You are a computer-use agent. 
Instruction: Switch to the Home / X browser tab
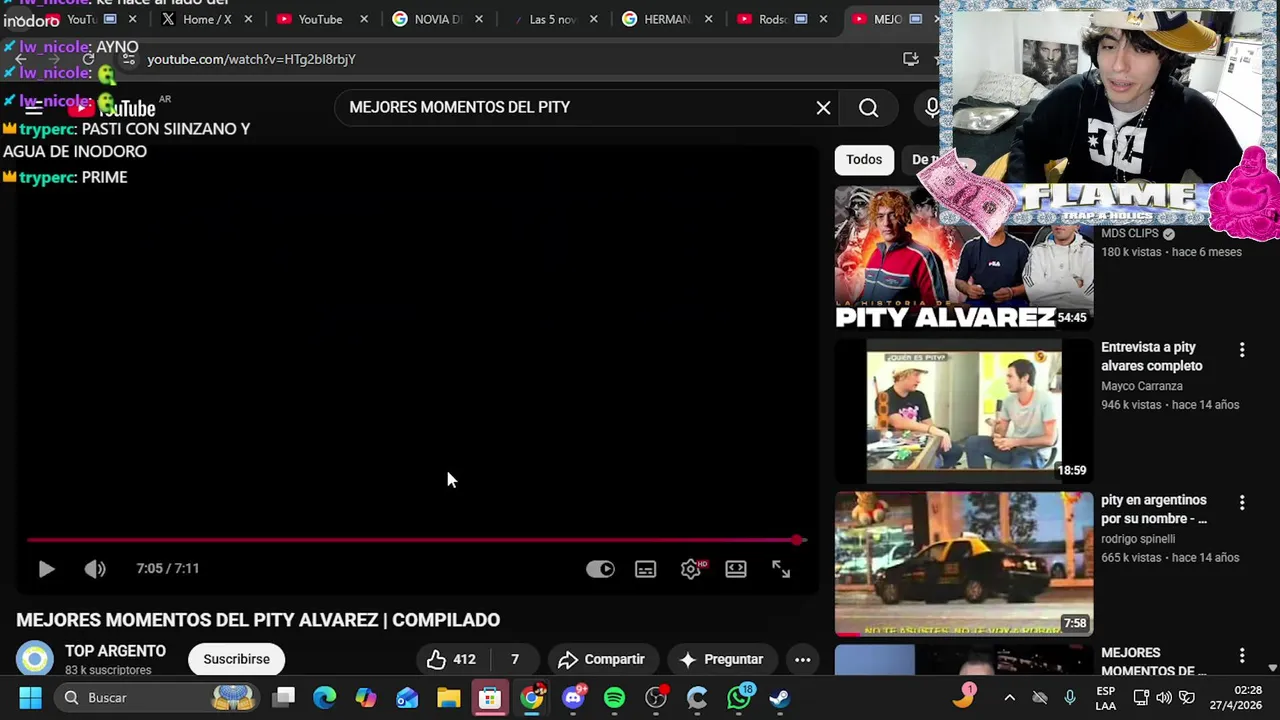(205, 19)
